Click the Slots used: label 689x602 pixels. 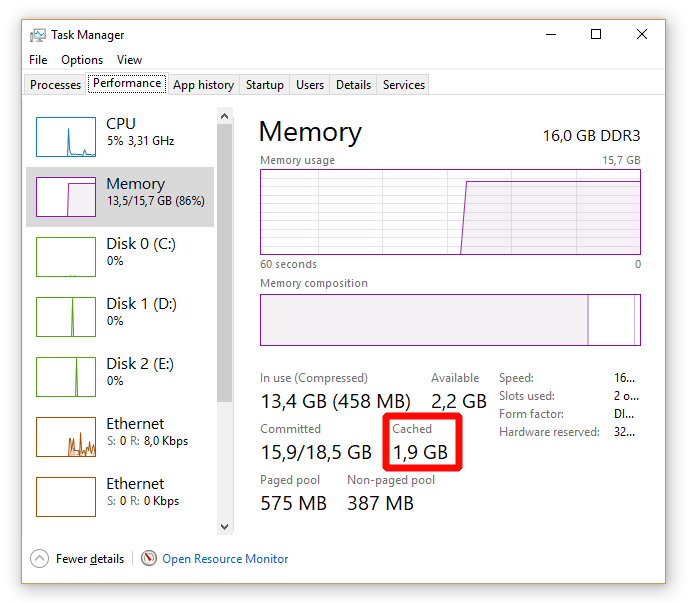tap(527, 396)
